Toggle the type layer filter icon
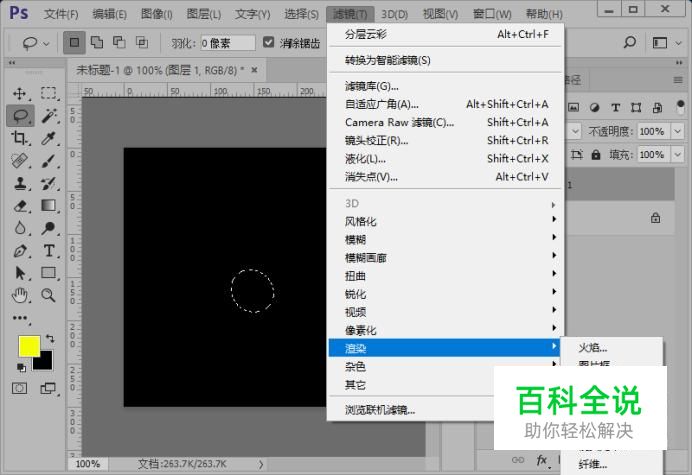Screen dimensions: 692x475 615,107
